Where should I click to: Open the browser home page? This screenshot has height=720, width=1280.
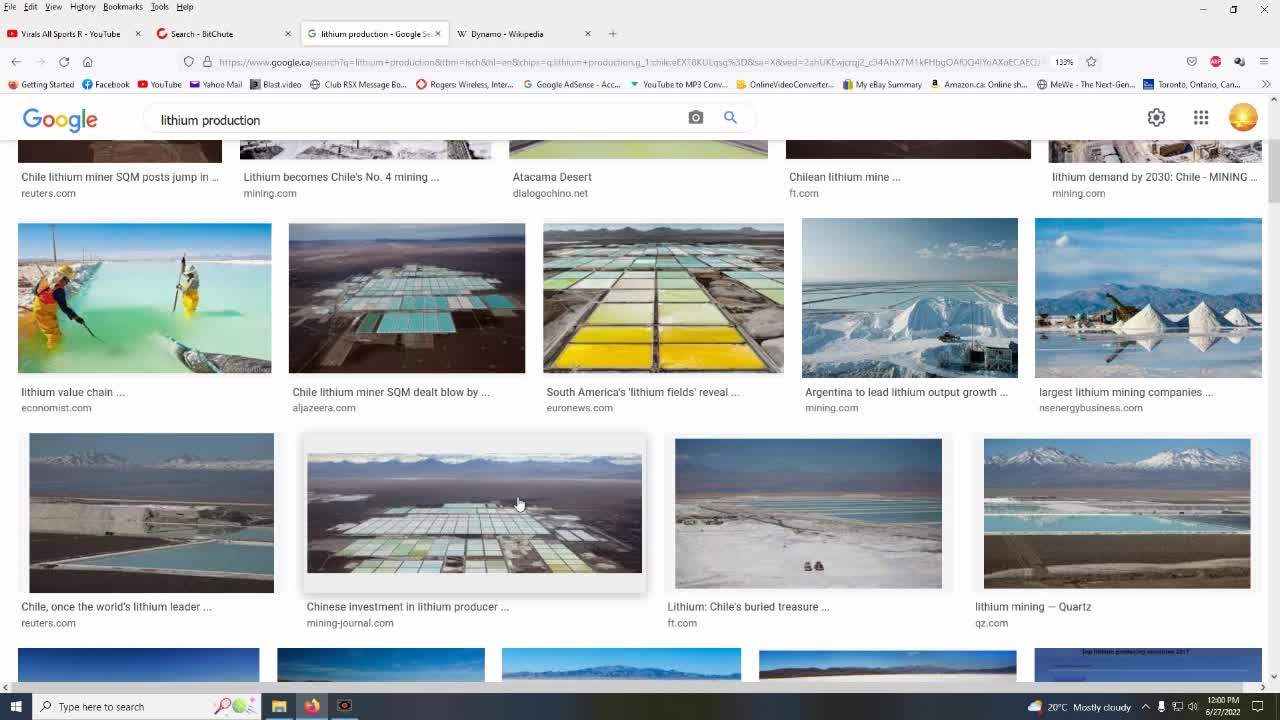click(88, 62)
